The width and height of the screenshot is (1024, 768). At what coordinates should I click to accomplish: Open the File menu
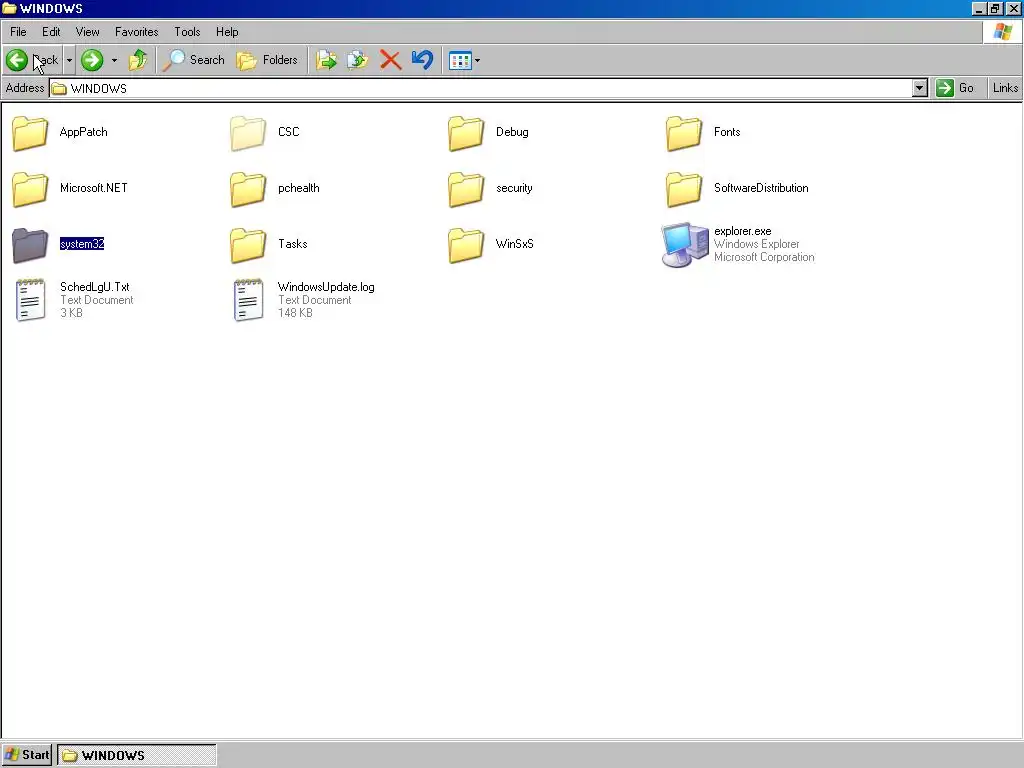(x=18, y=31)
